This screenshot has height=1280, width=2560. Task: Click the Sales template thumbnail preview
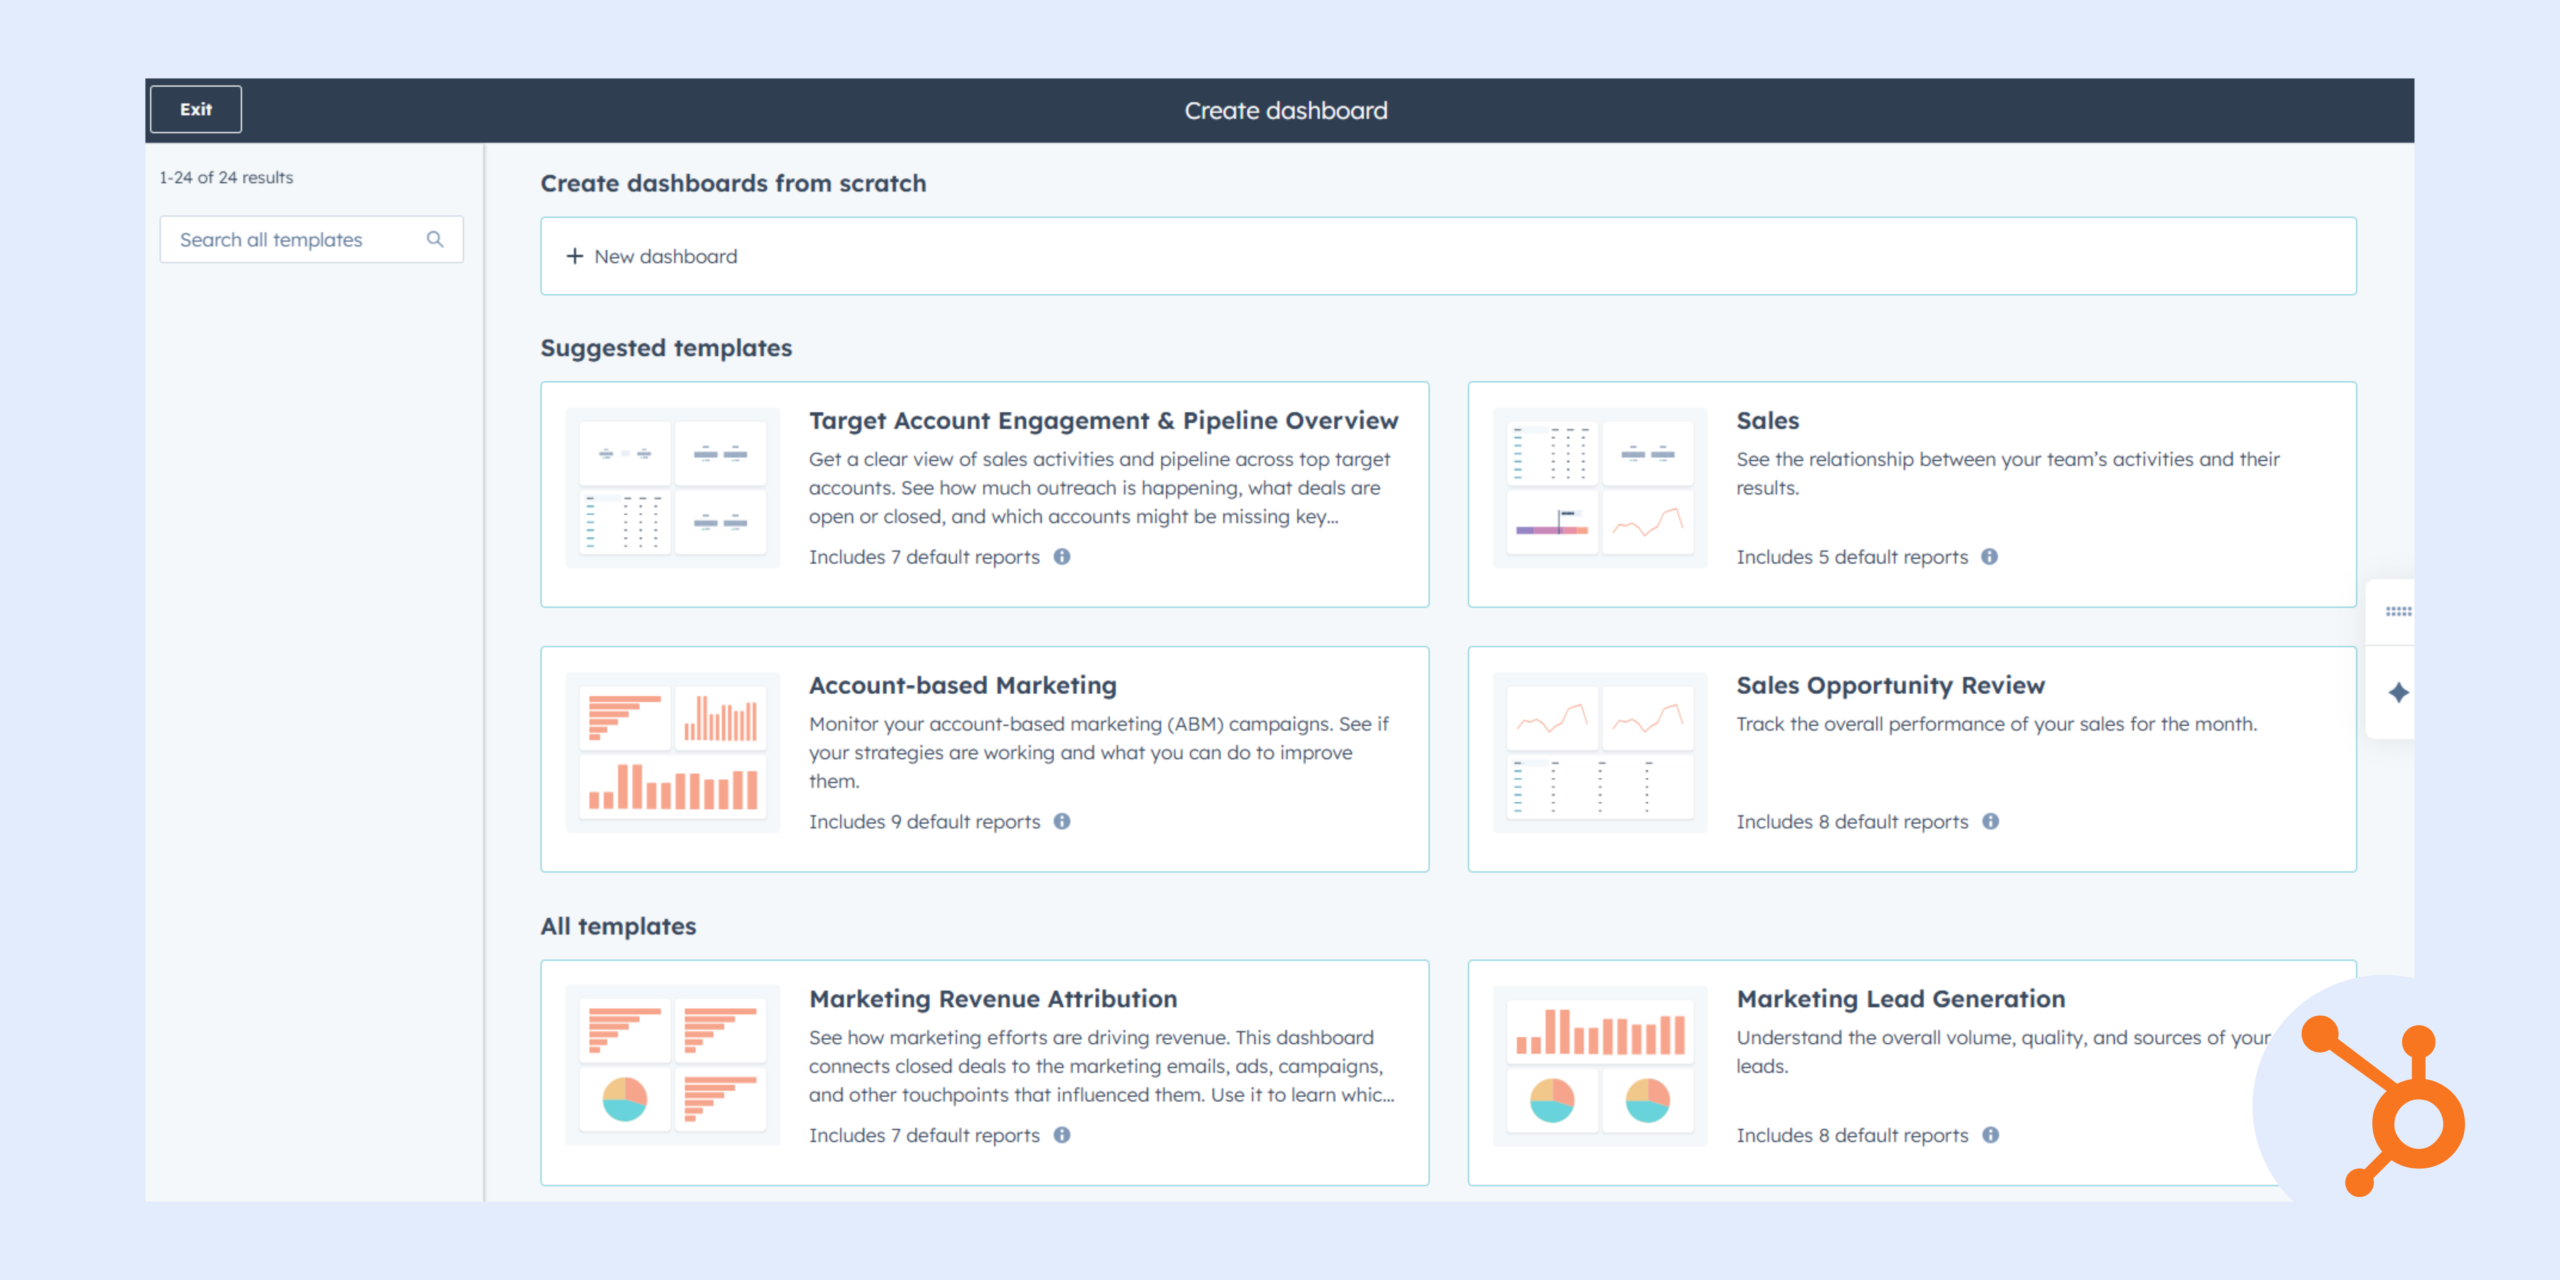click(1599, 488)
